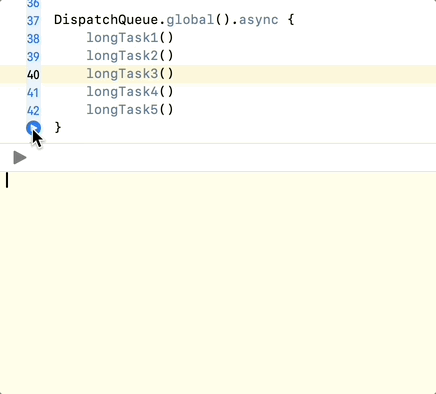Click the longTask2() call
Viewport: 436px width, 394px height.
click(130, 56)
